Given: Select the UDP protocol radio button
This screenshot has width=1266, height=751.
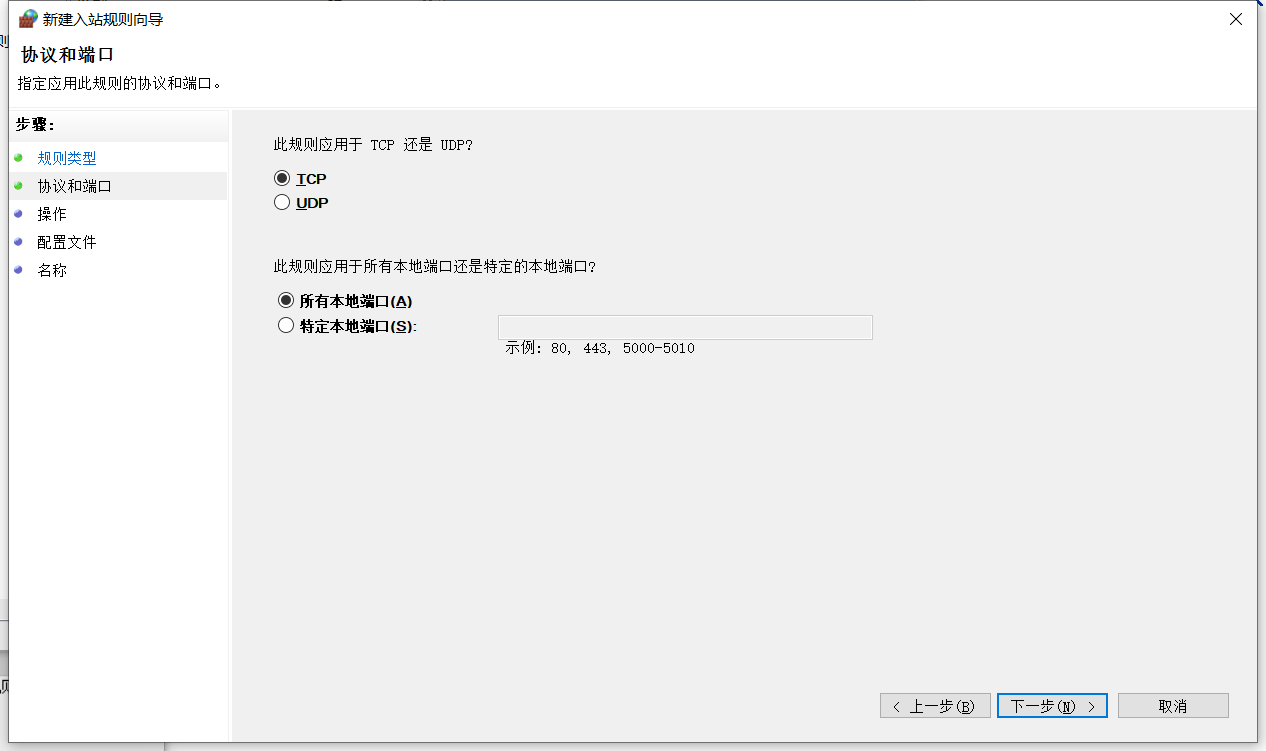Looking at the screenshot, I should pyautogui.click(x=282, y=202).
